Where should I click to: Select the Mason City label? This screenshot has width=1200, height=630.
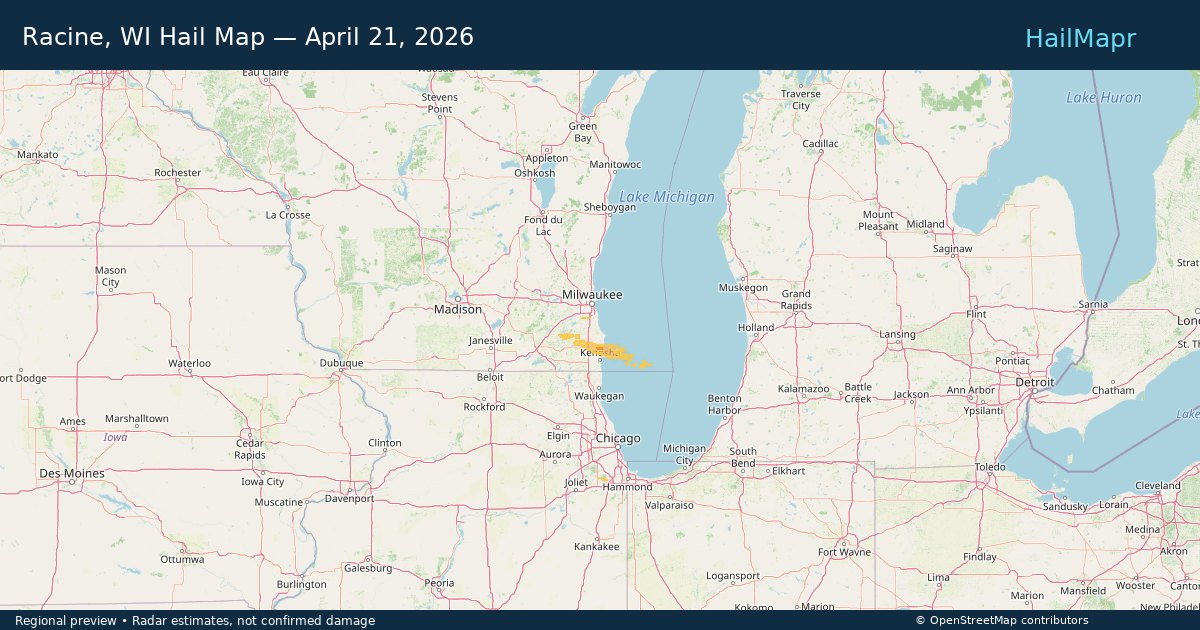tap(111, 276)
